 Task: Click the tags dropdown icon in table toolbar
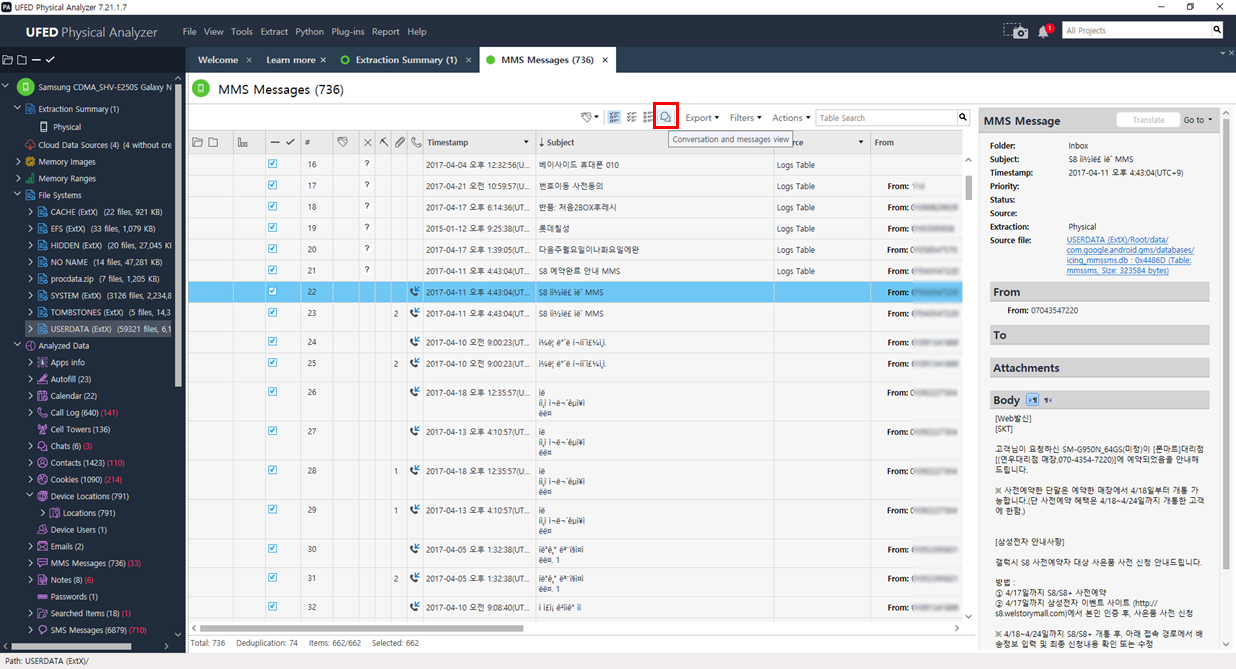coord(590,118)
